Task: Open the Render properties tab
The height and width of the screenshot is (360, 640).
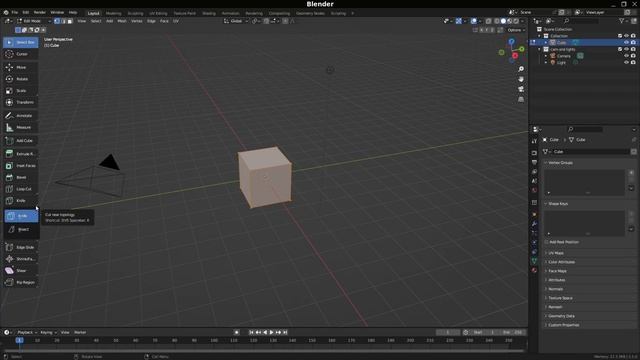Action: (534, 153)
